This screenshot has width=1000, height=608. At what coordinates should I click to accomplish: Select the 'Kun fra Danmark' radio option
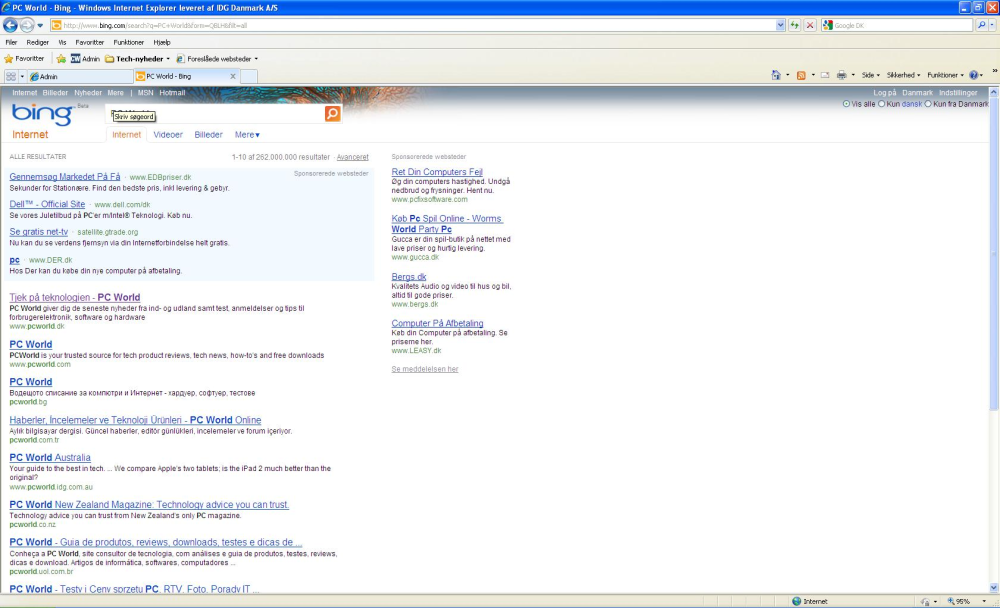(x=929, y=104)
